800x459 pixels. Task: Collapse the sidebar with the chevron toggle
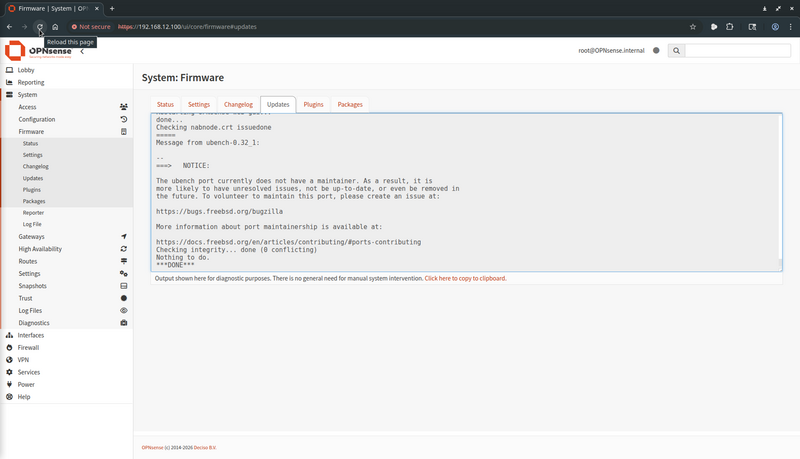[x=82, y=51]
